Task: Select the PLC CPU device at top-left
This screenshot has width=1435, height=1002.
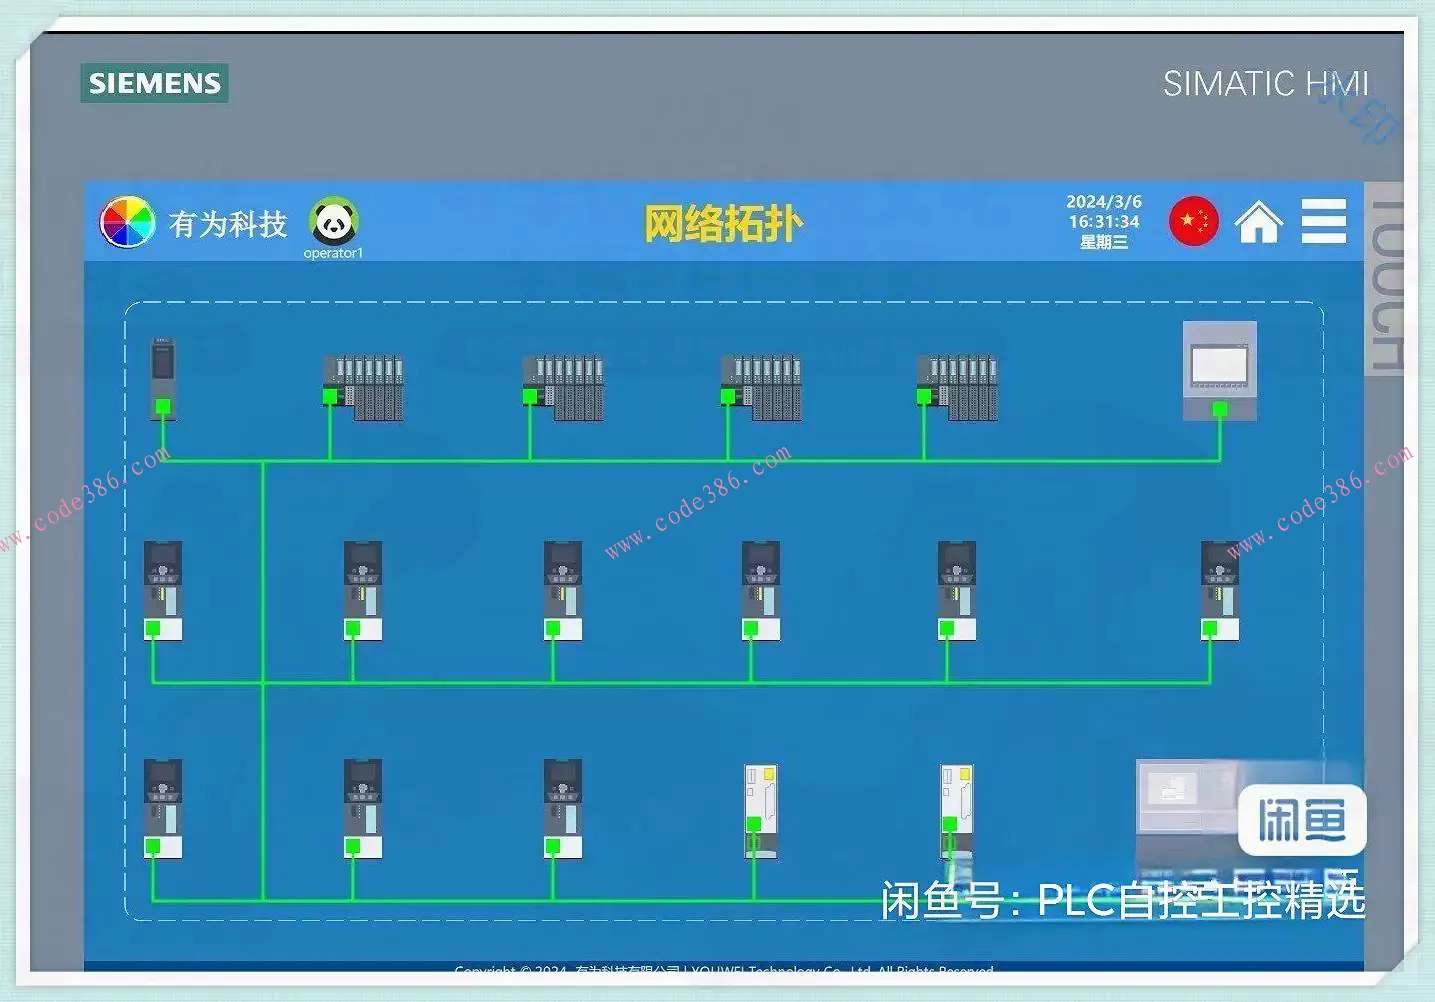Action: 163,378
